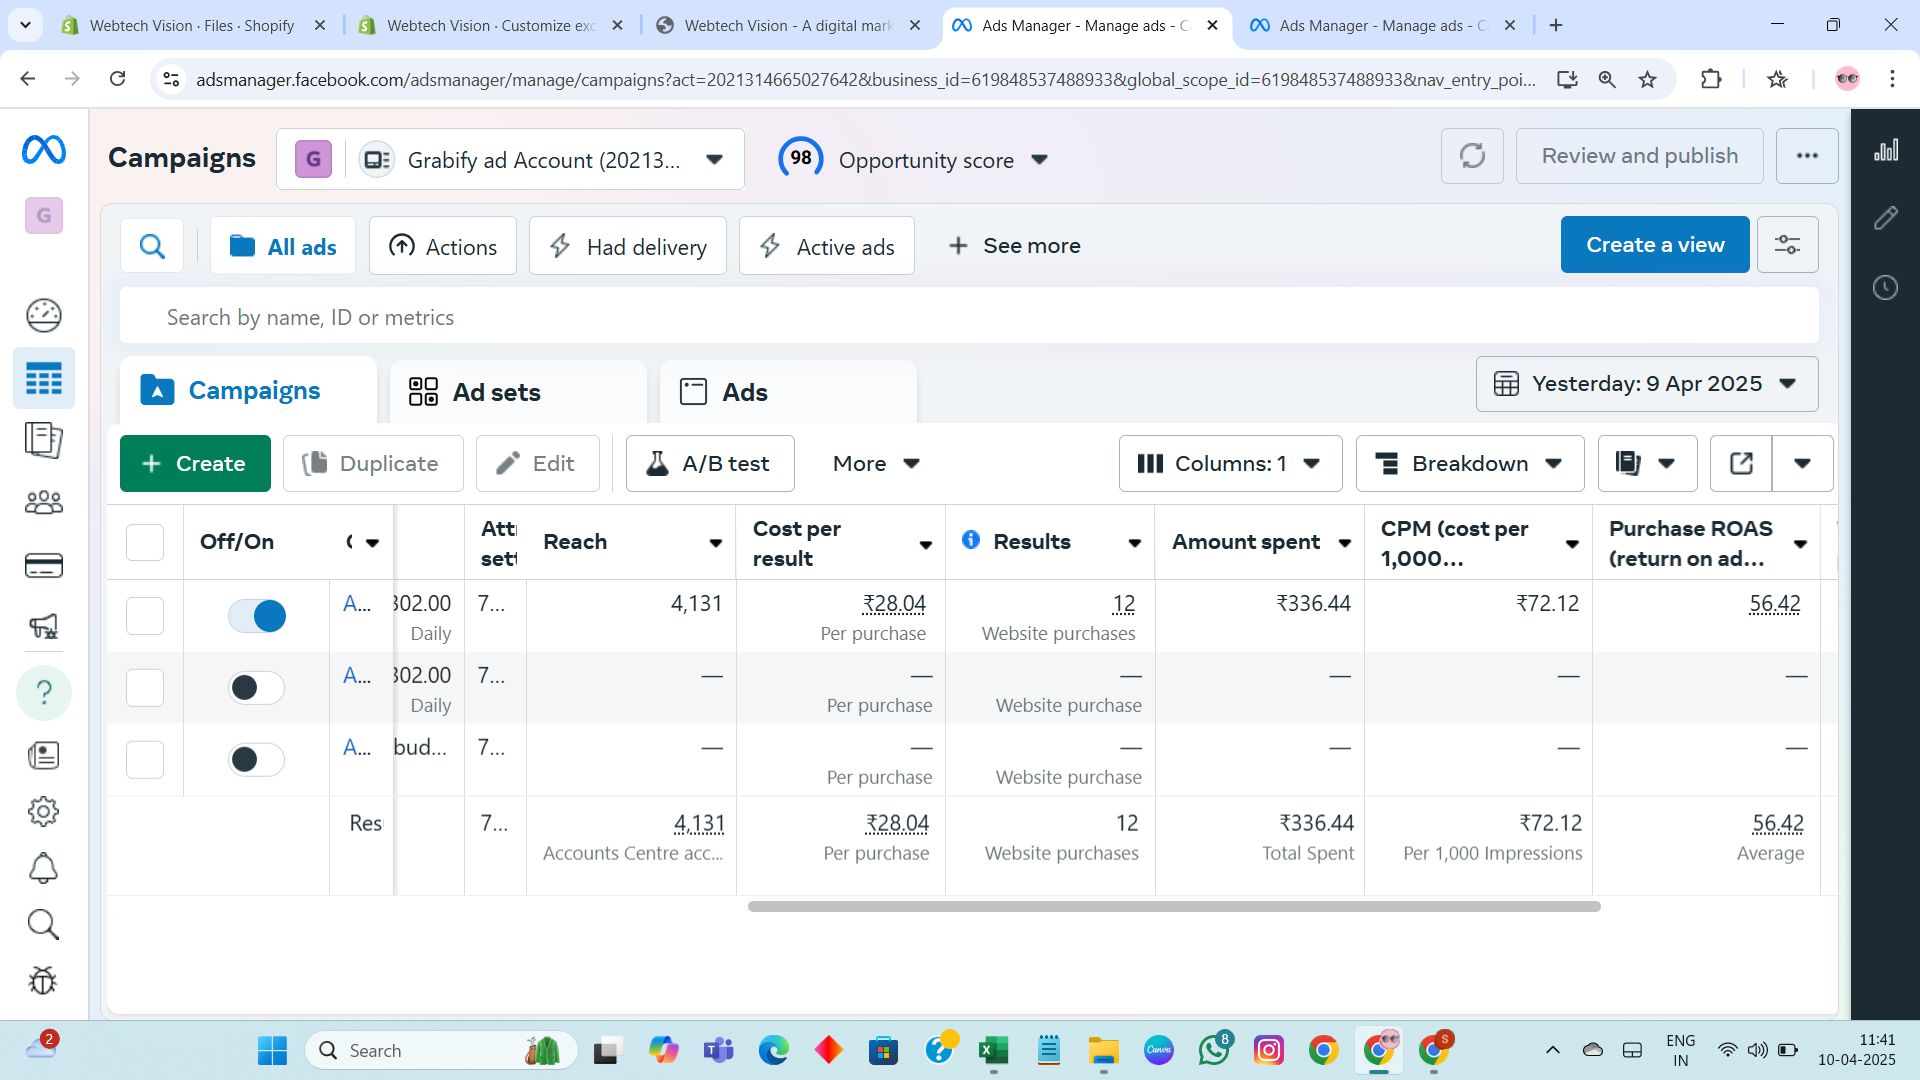Click the export table data icon
This screenshot has width=1920, height=1080.
[x=1741, y=464]
